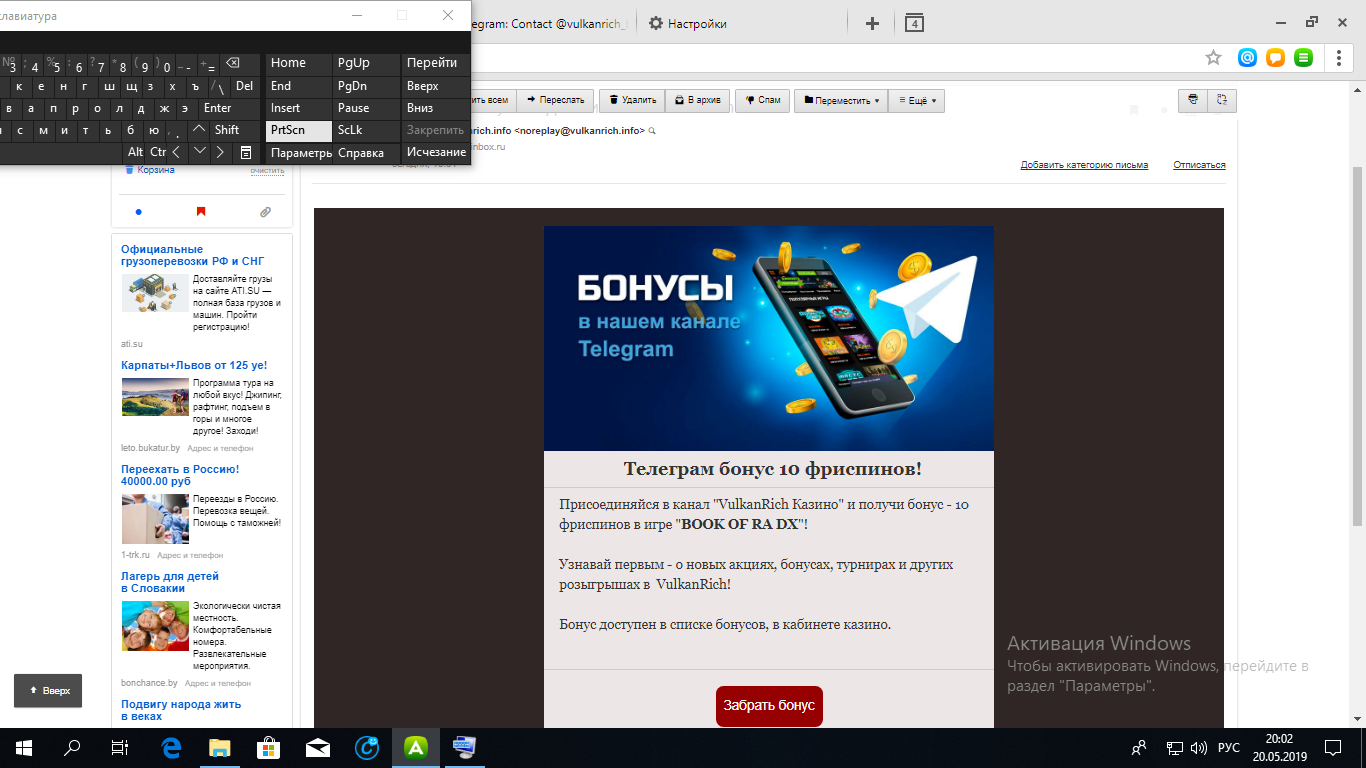Open the Mail app from the taskbar
This screenshot has width=1366, height=768.
click(318, 747)
